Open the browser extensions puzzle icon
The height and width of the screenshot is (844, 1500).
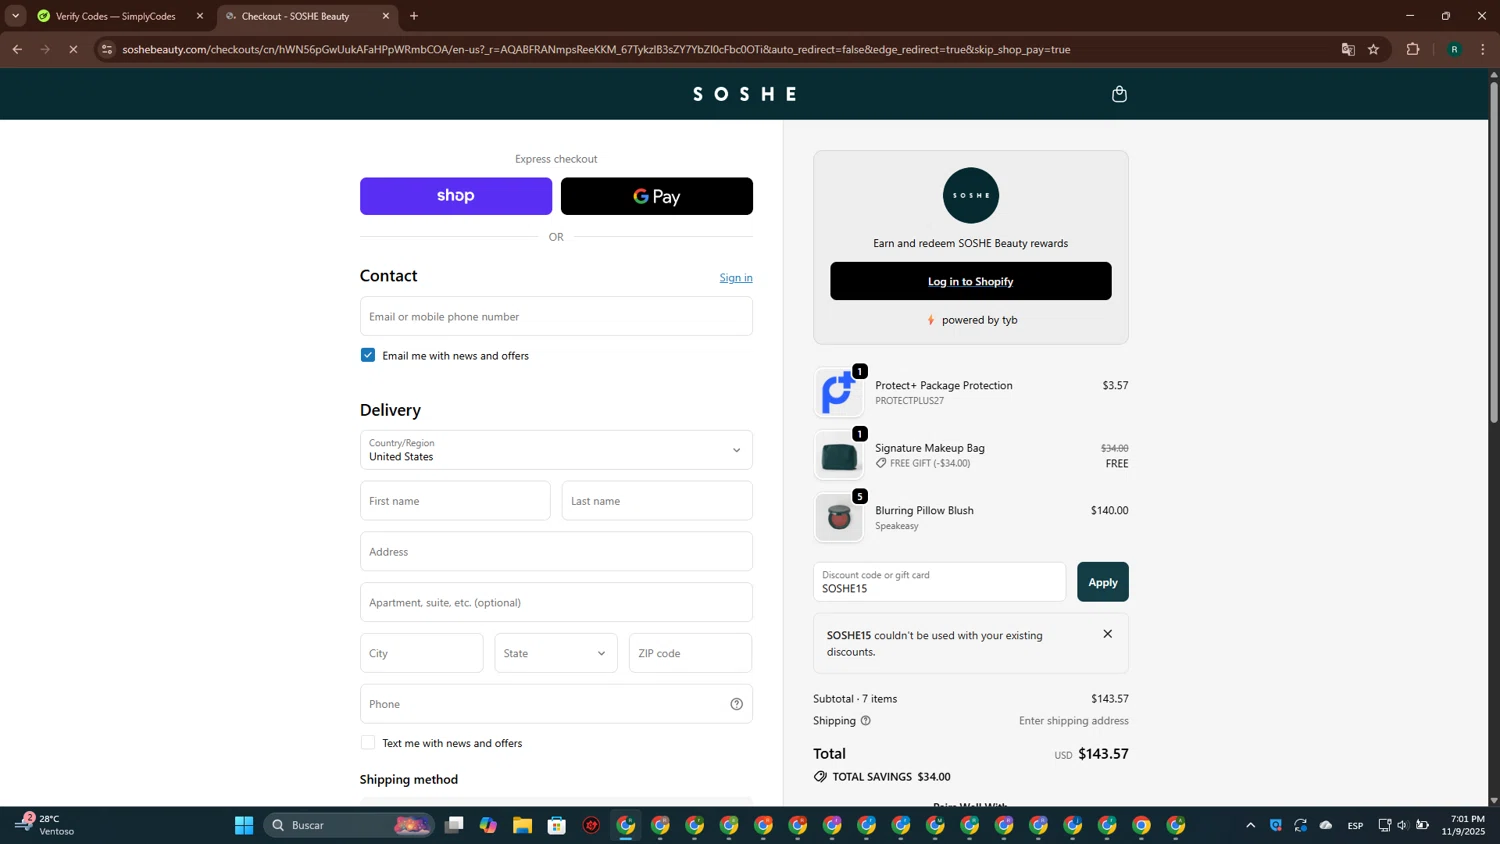coord(1413,49)
